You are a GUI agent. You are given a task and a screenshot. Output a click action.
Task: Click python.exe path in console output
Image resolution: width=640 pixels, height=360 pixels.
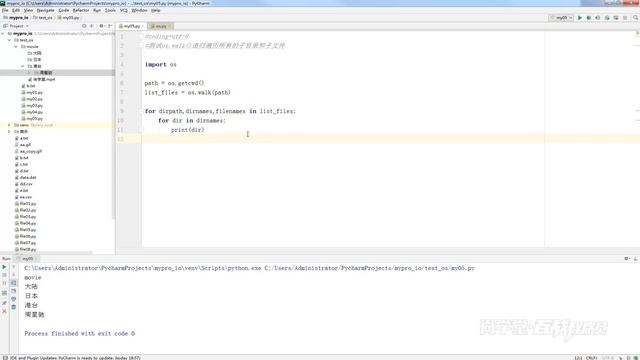[x=143, y=268]
